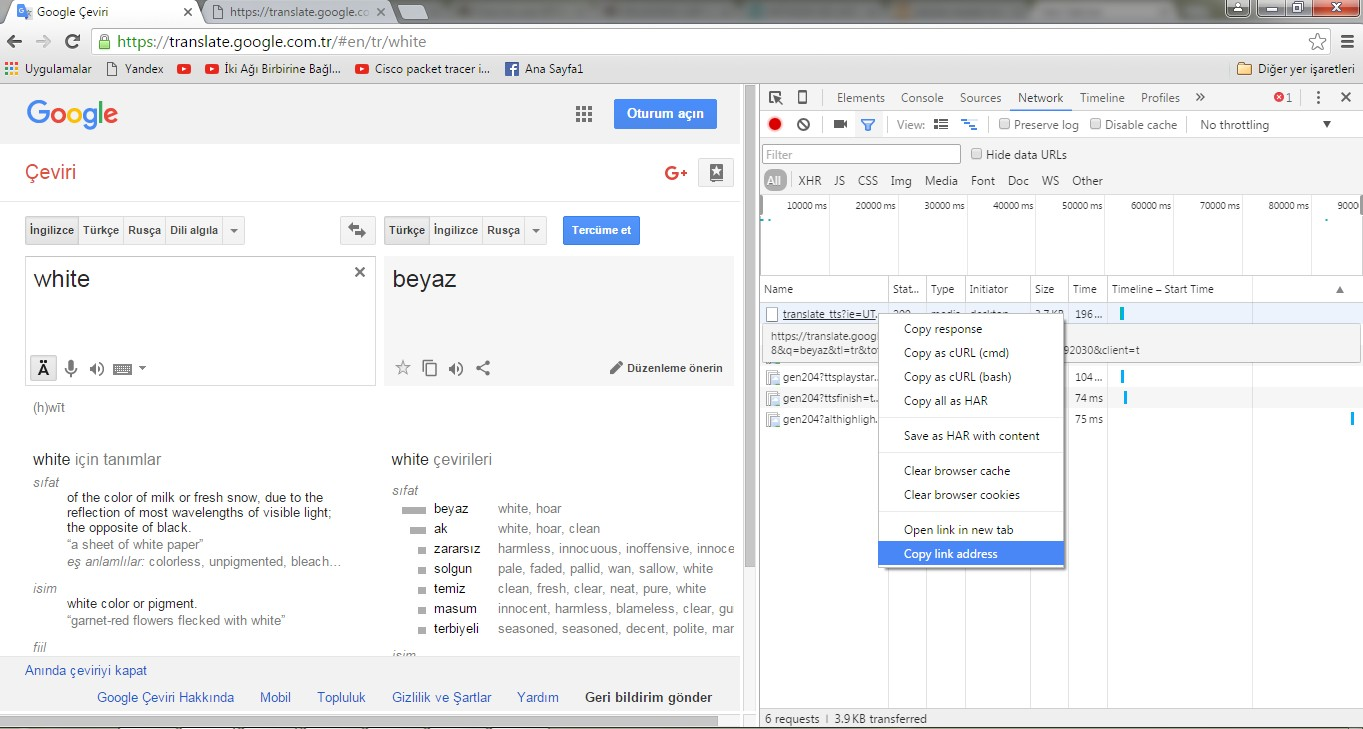This screenshot has height=729, width=1363.
Task: Expand the target language dropdown arrow
Action: [x=536, y=230]
